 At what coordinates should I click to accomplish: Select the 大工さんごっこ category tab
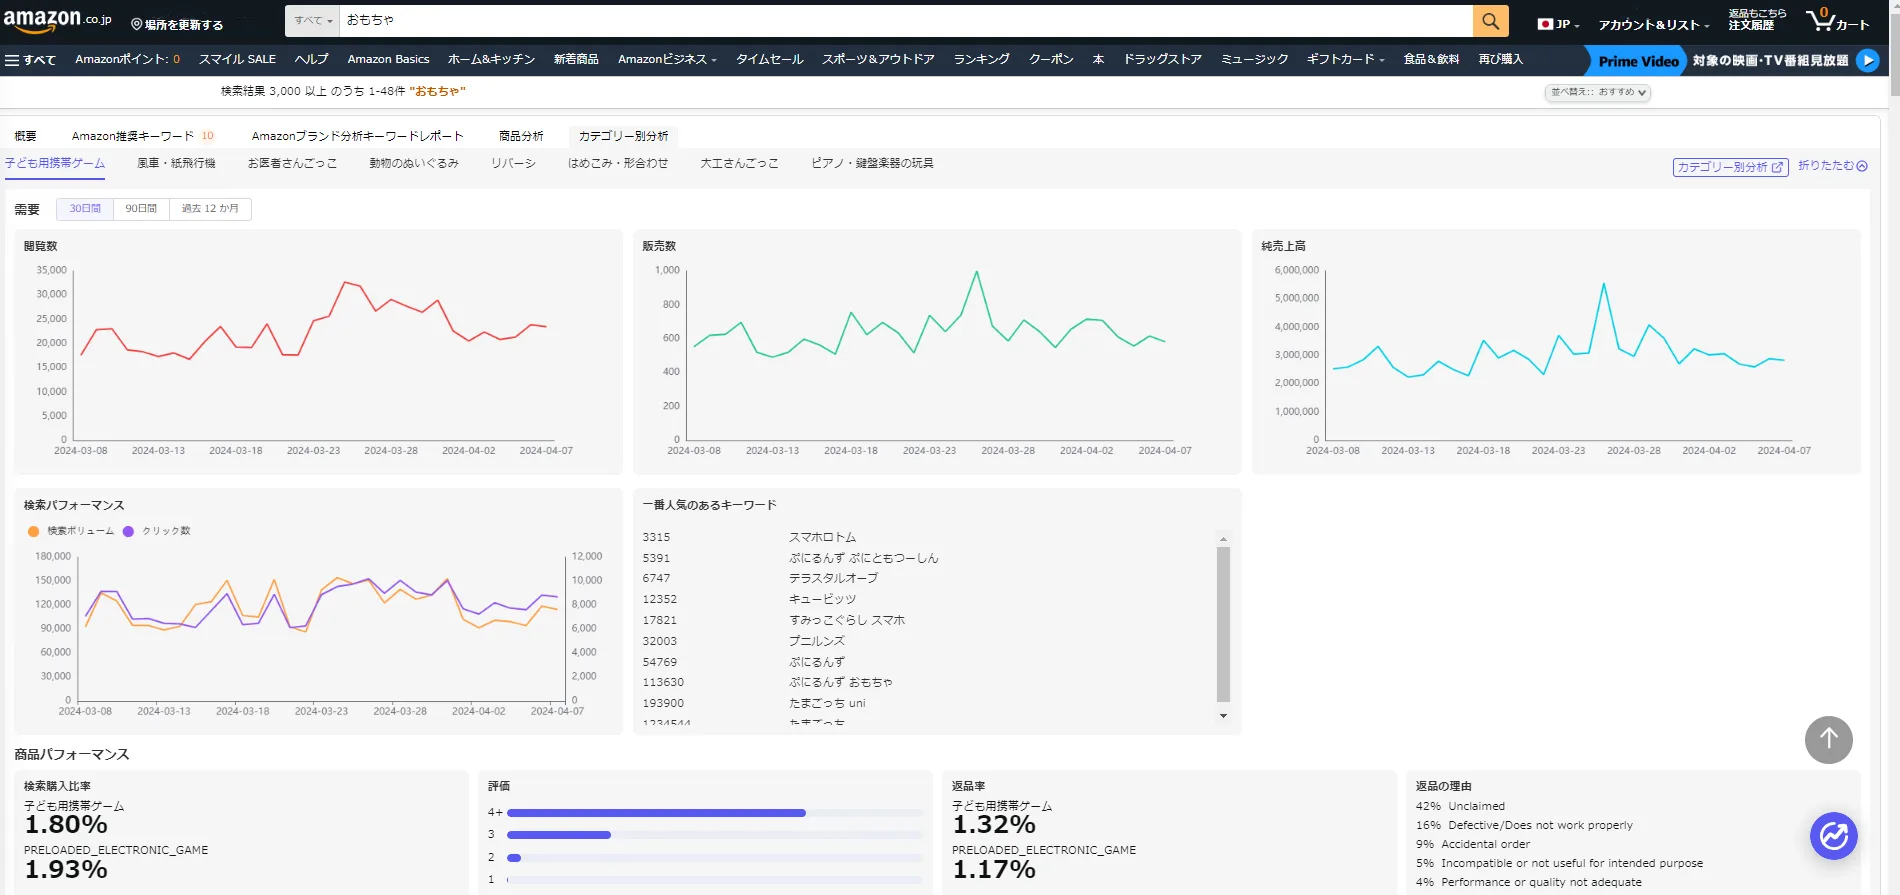(739, 163)
